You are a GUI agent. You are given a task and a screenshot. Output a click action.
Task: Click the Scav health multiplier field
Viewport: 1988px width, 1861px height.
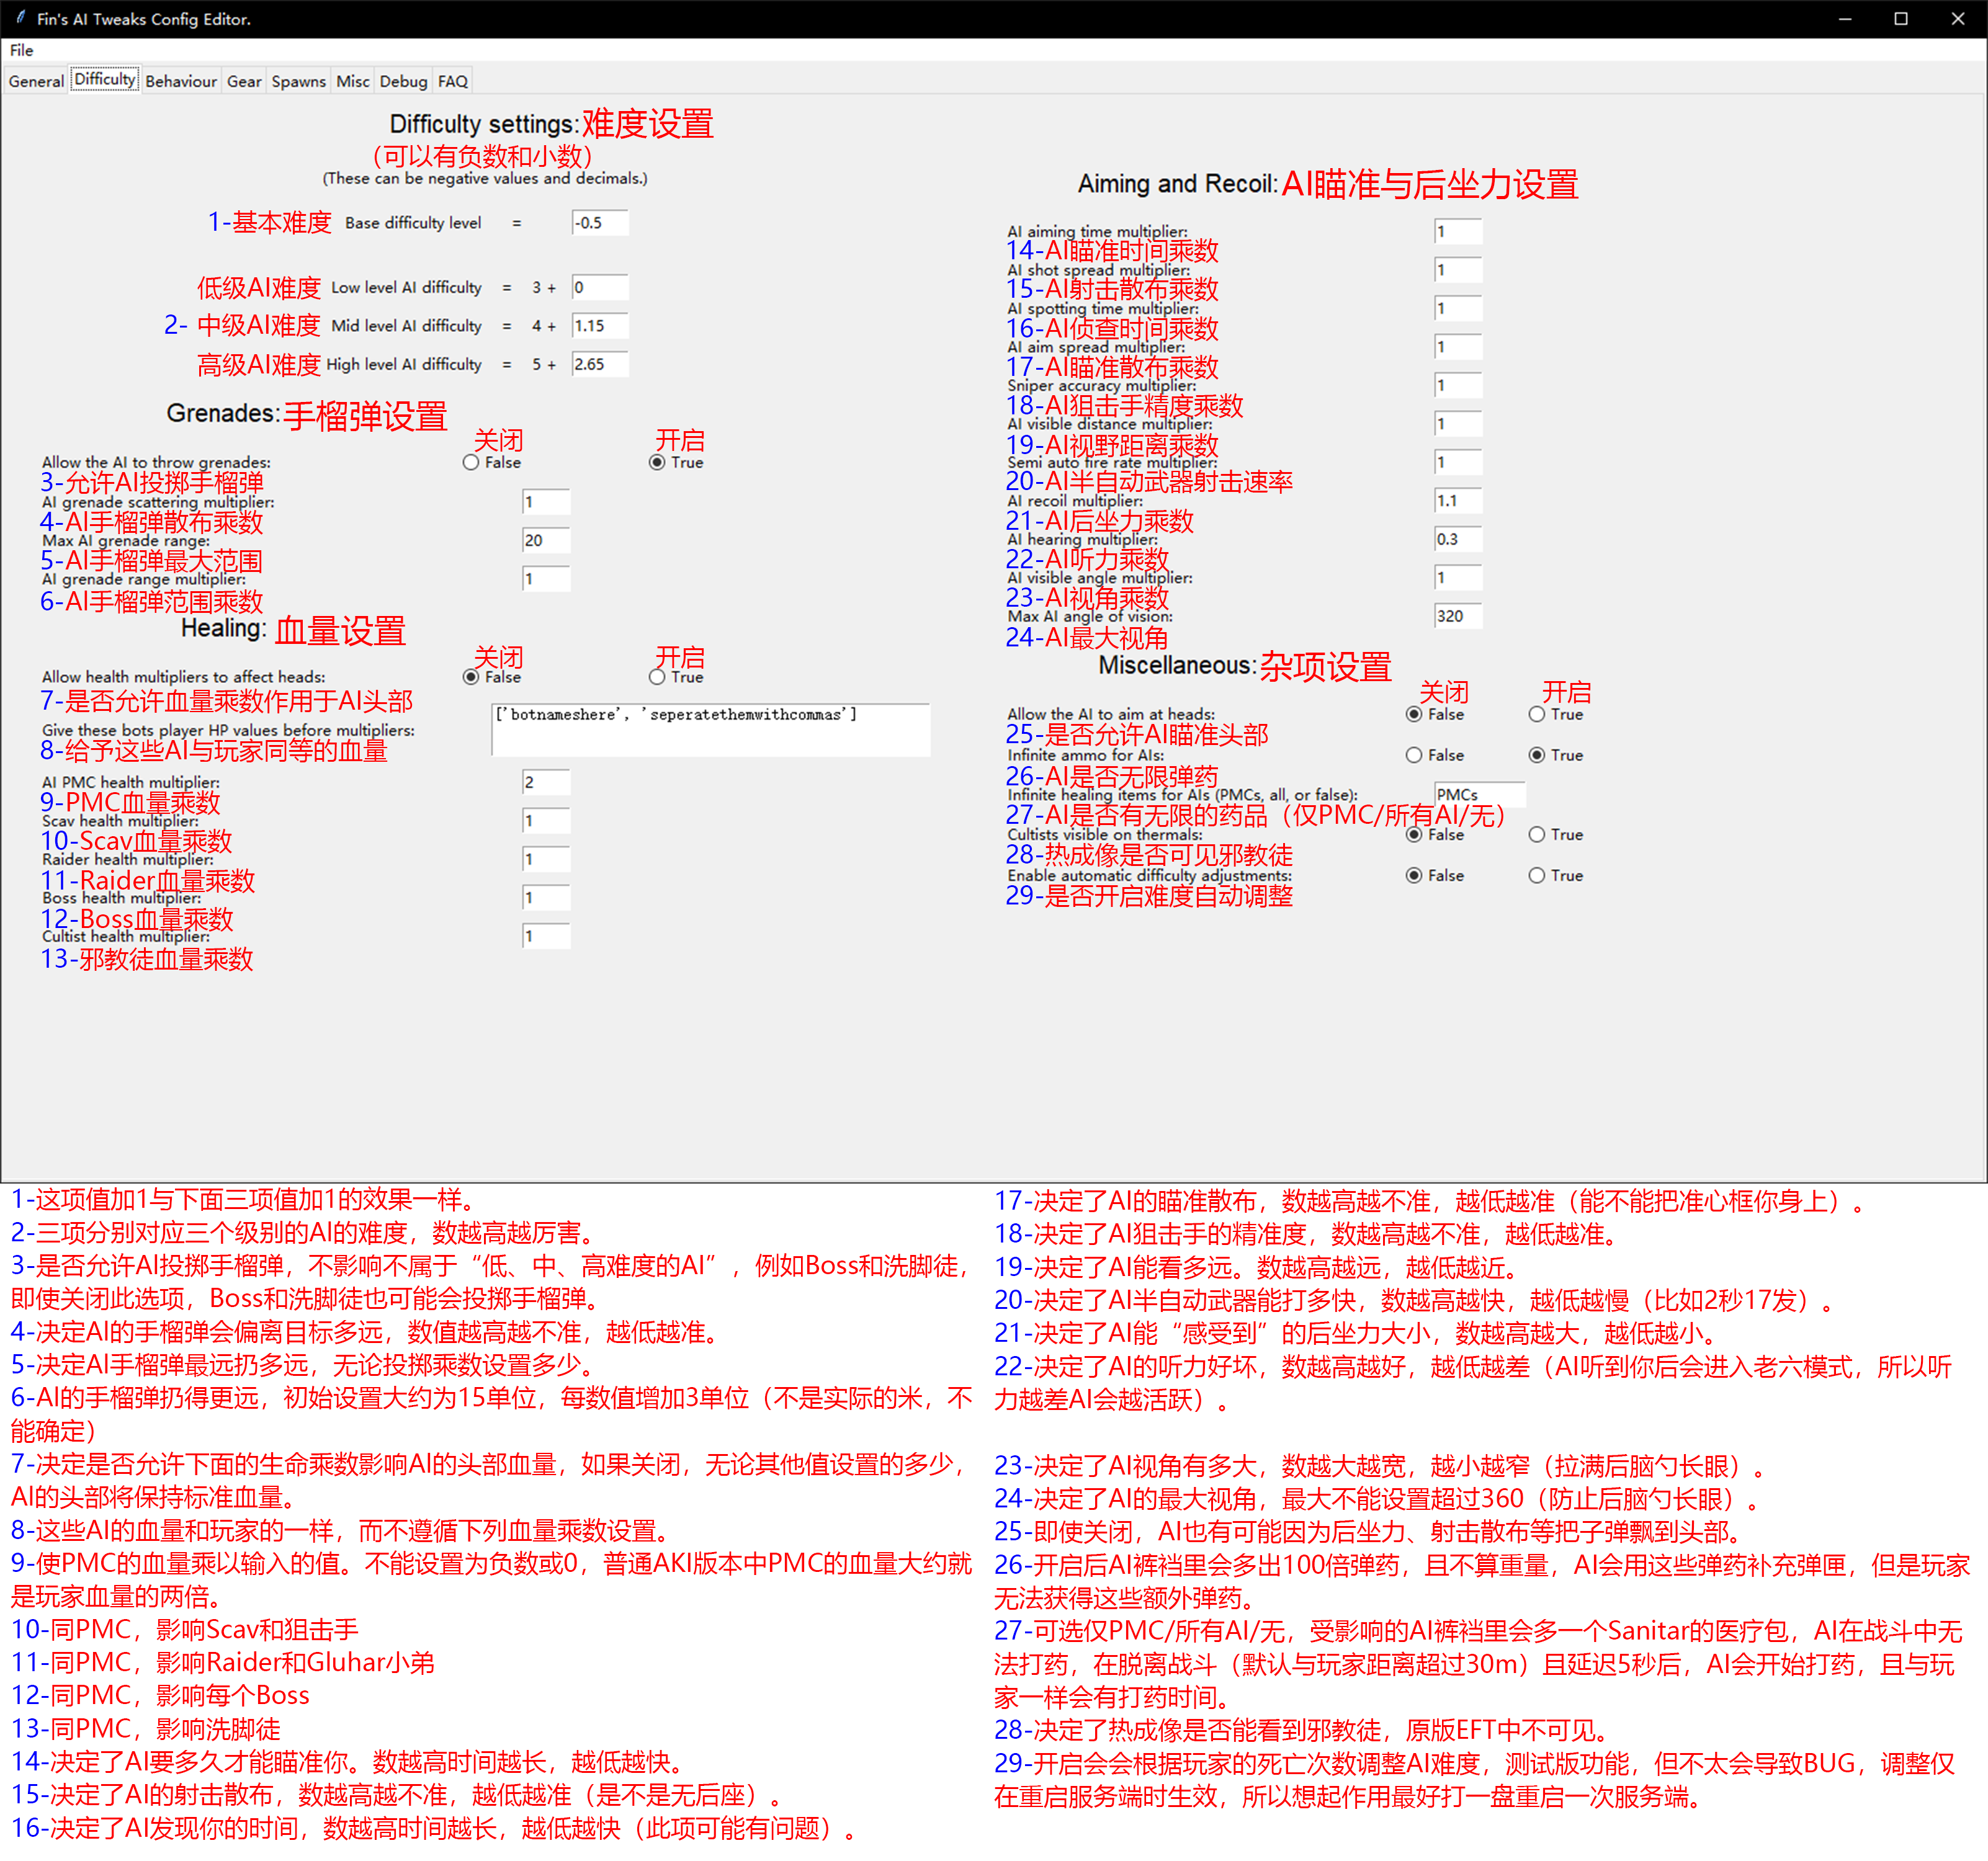546,820
